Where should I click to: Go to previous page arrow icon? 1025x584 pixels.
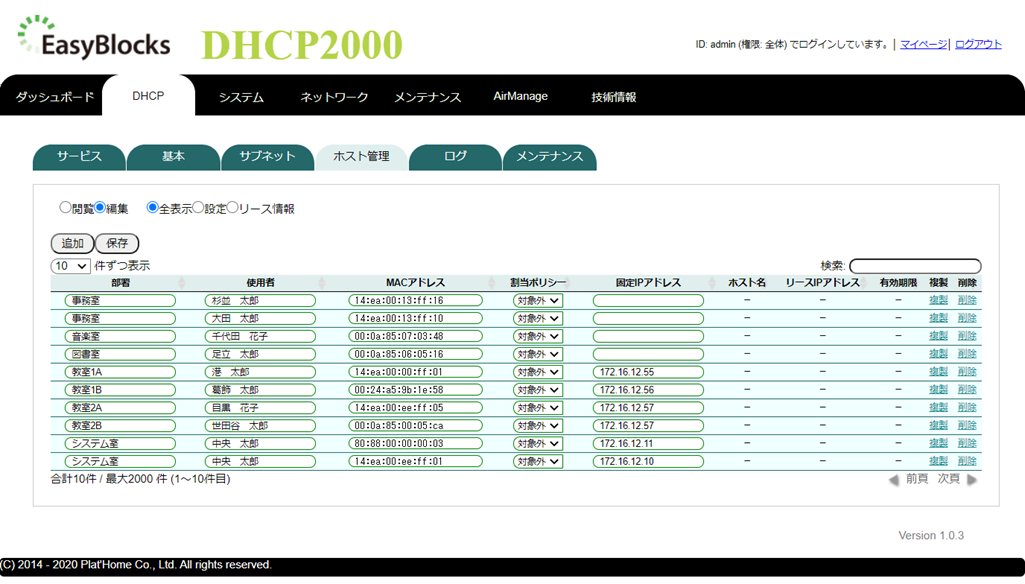(894, 480)
